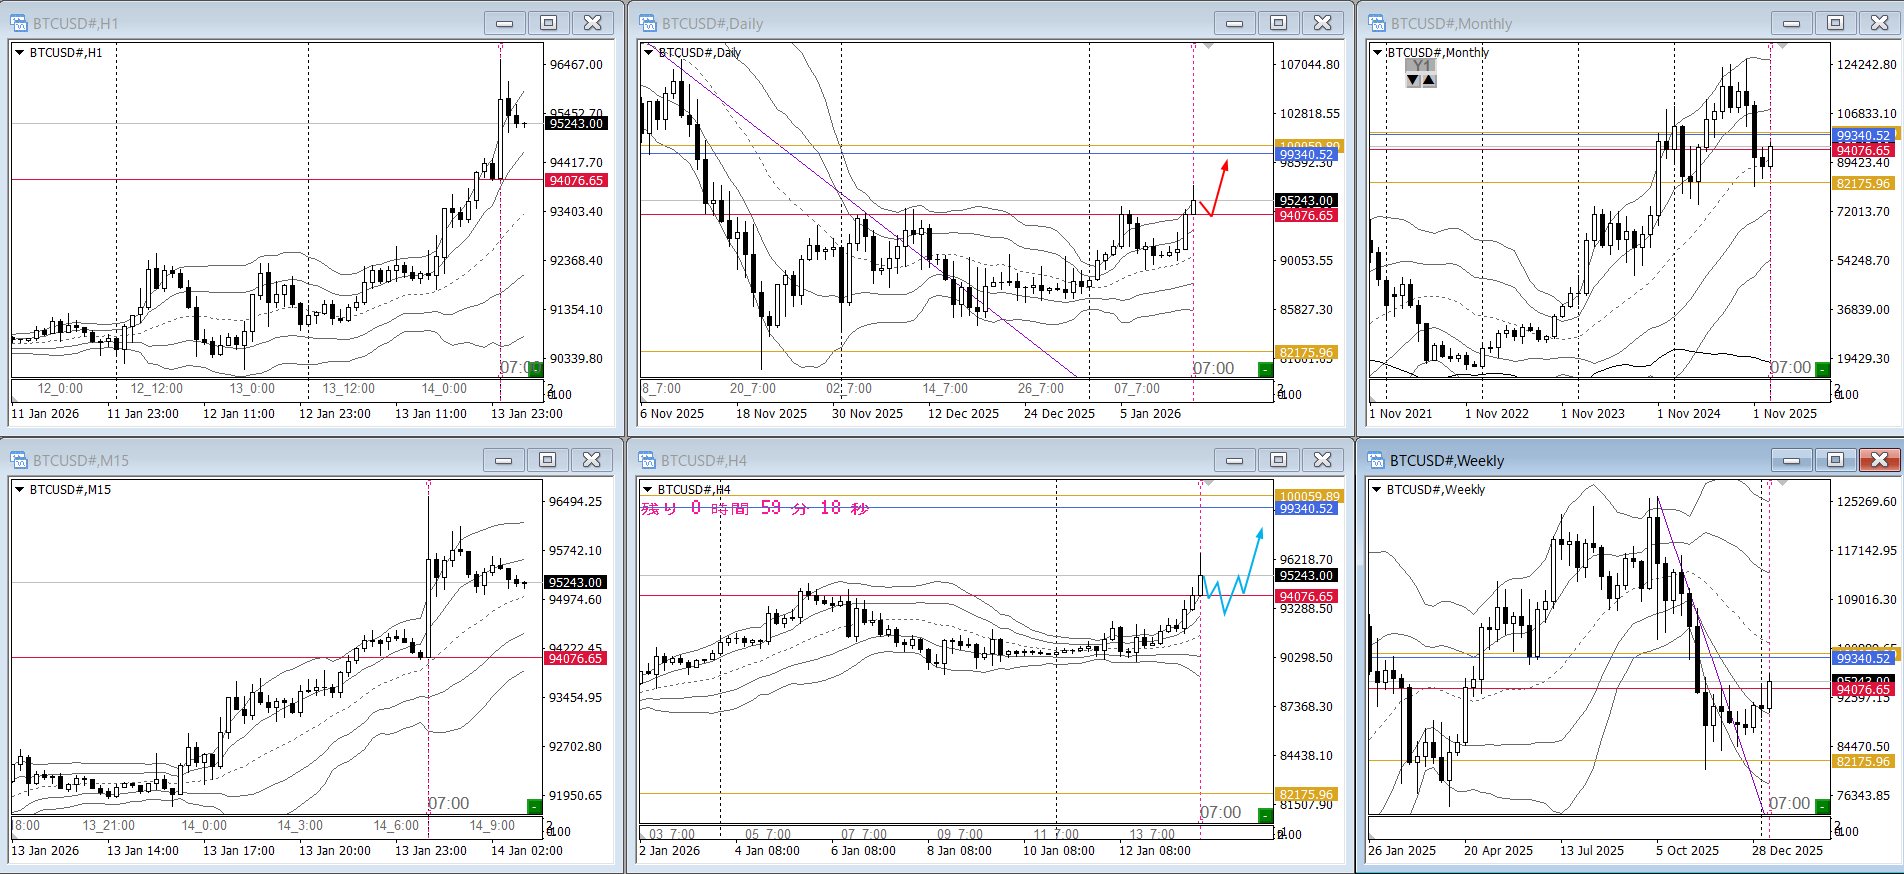Expand the BTCUSD#,M15 chart dropdown triangle
Screen dimensions: 1904x874
pyautogui.click(x=19, y=490)
